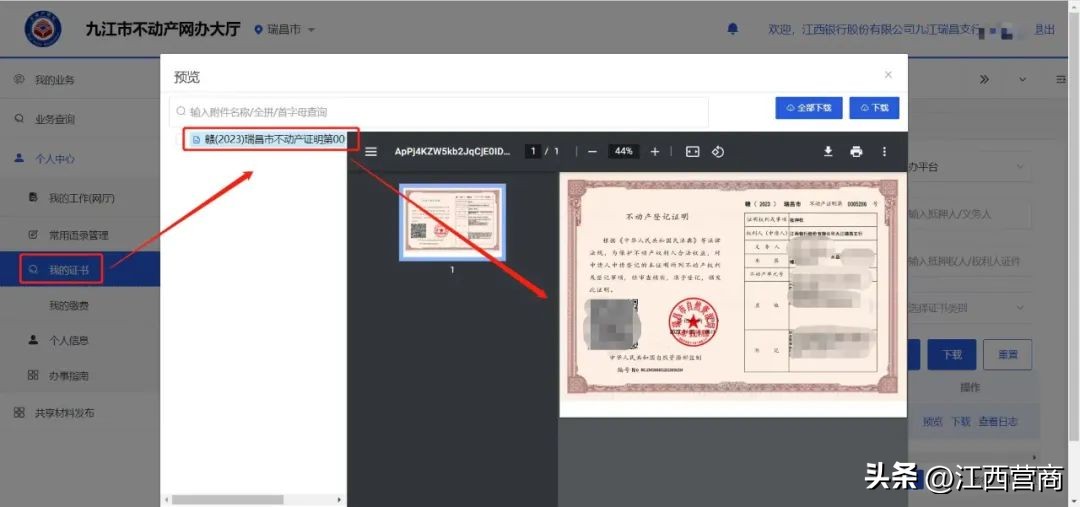Click the 输入抵押权人/权利人证件 field in the background form

click(x=970, y=261)
